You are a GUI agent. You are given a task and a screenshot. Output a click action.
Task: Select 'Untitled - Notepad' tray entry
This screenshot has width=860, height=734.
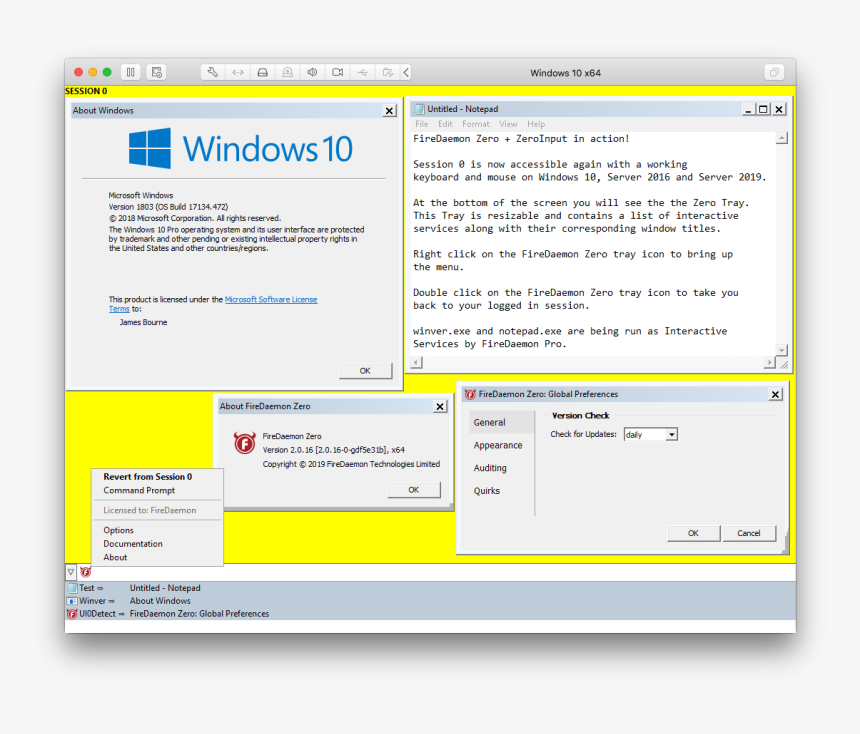pos(165,588)
